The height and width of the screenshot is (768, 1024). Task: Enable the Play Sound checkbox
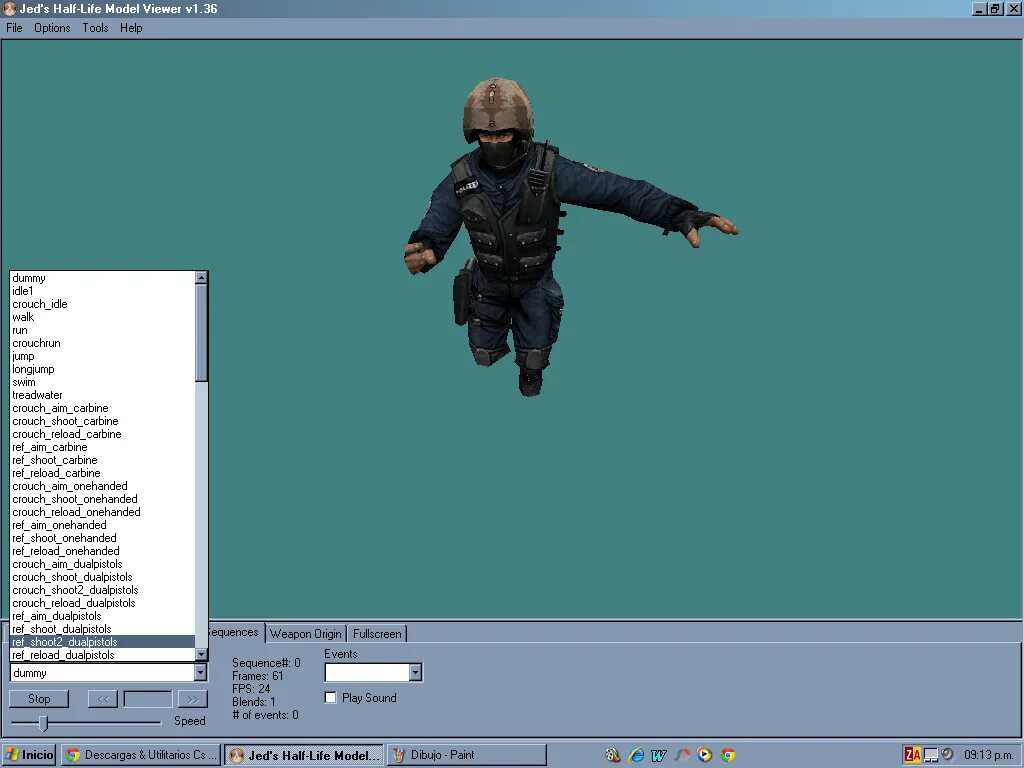(330, 697)
